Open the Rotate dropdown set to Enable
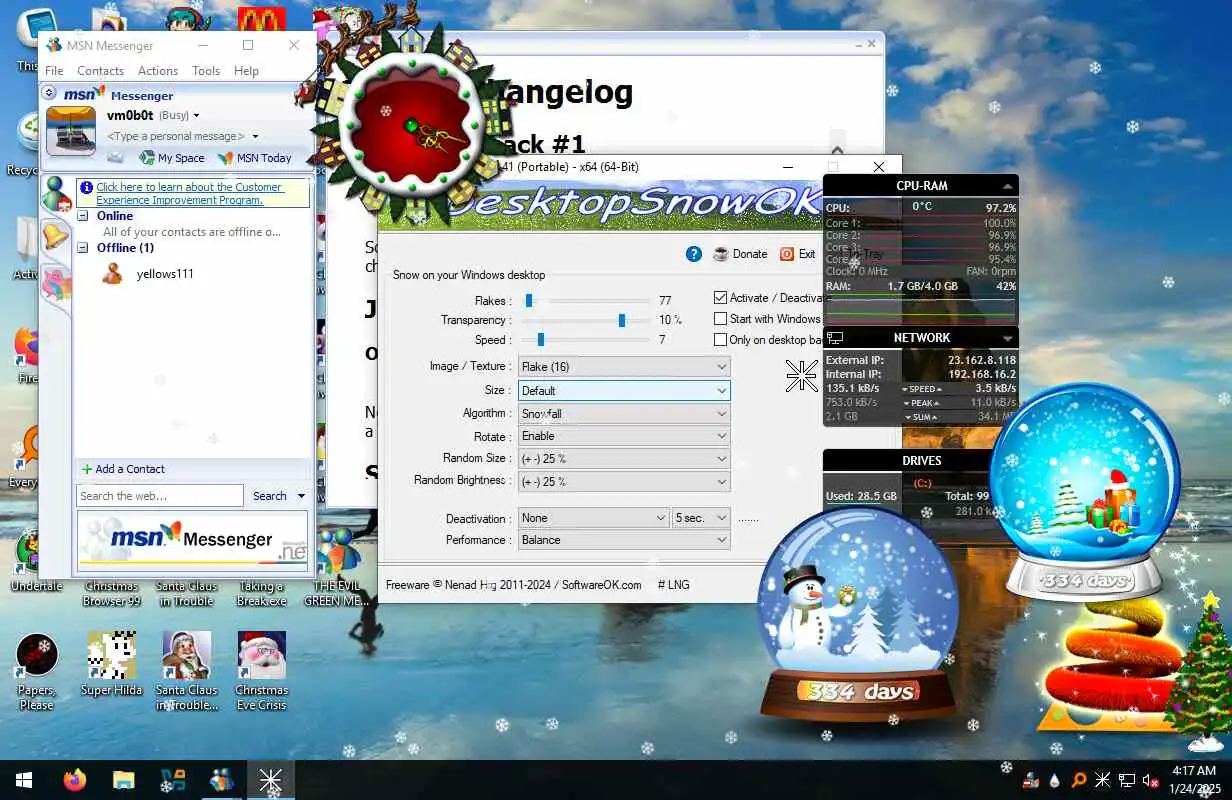Screen dimensions: 1232x800 coord(624,436)
